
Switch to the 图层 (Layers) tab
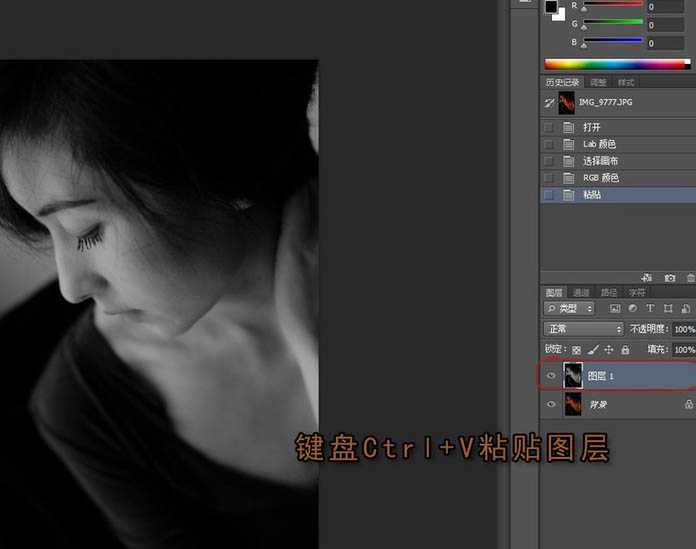pyautogui.click(x=554, y=292)
